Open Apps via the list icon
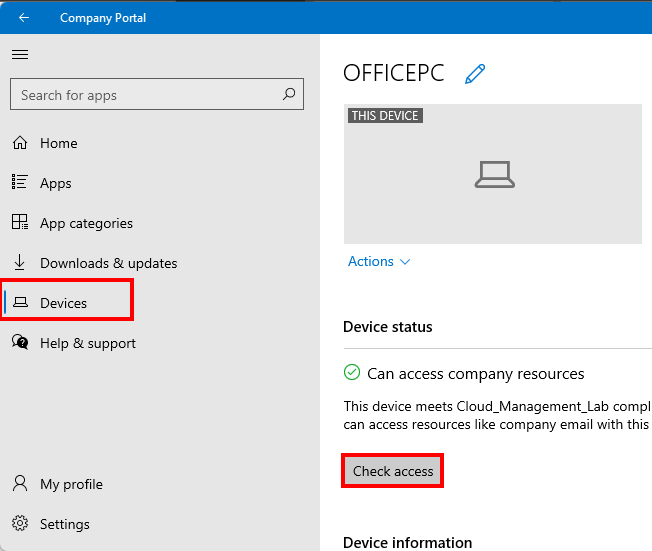Viewport: 652px width, 551px height. coord(20,183)
